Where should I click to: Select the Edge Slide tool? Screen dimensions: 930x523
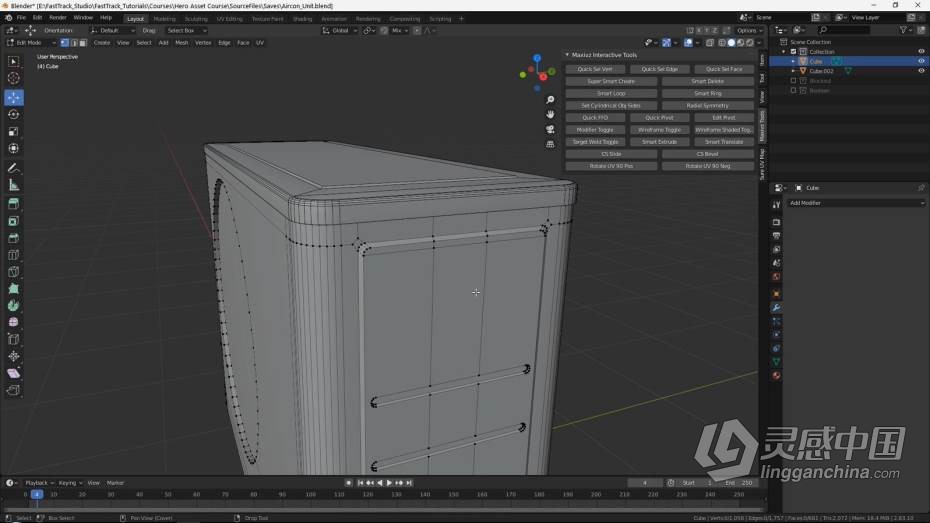pos(14,340)
